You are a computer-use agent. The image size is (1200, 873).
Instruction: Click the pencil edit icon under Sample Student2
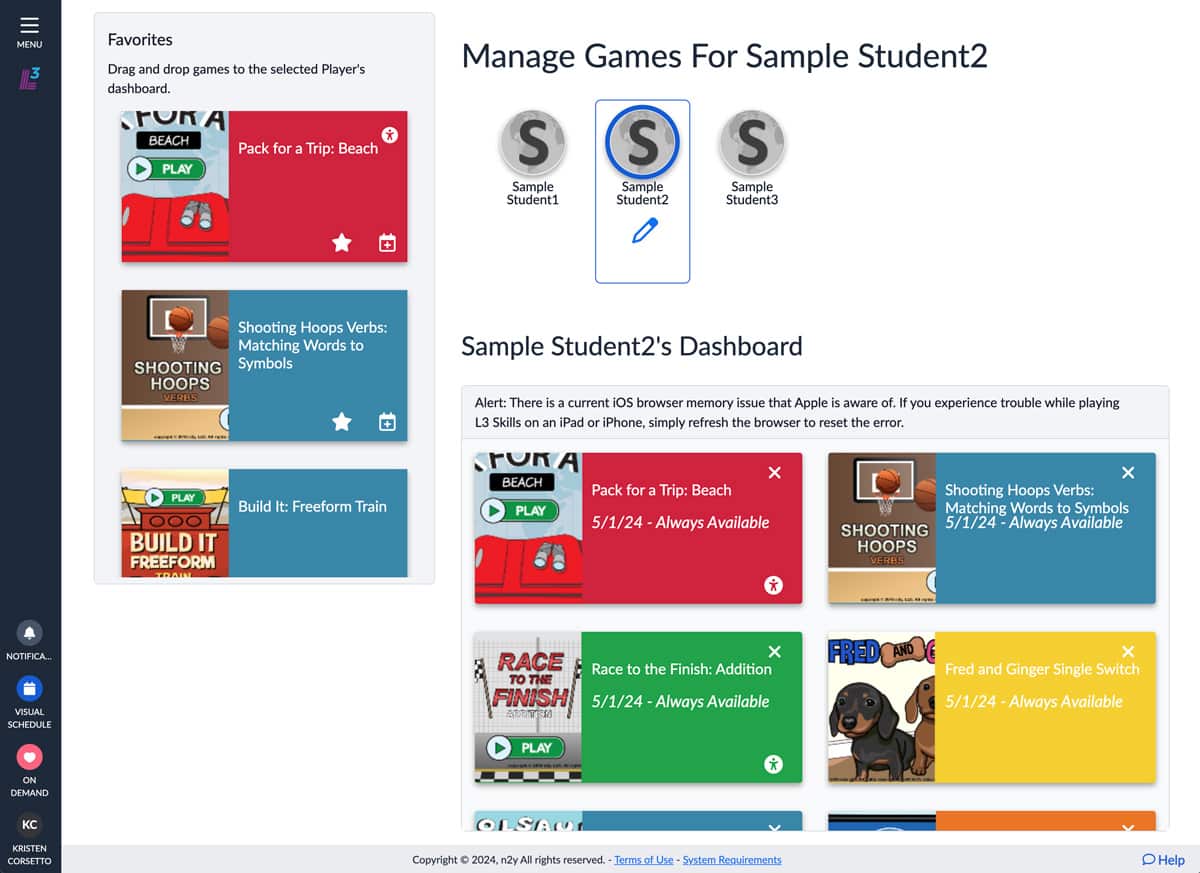tap(645, 231)
